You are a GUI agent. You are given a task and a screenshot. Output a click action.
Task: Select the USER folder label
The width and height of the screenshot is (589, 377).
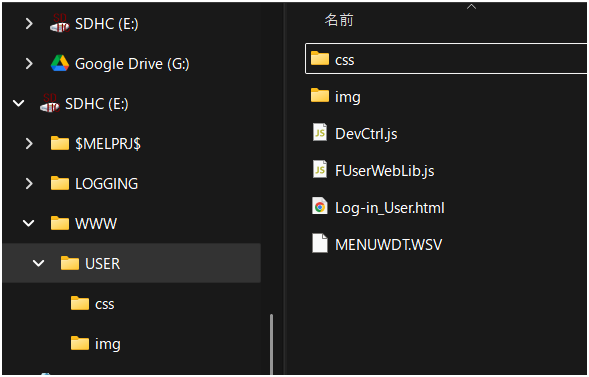(x=103, y=264)
